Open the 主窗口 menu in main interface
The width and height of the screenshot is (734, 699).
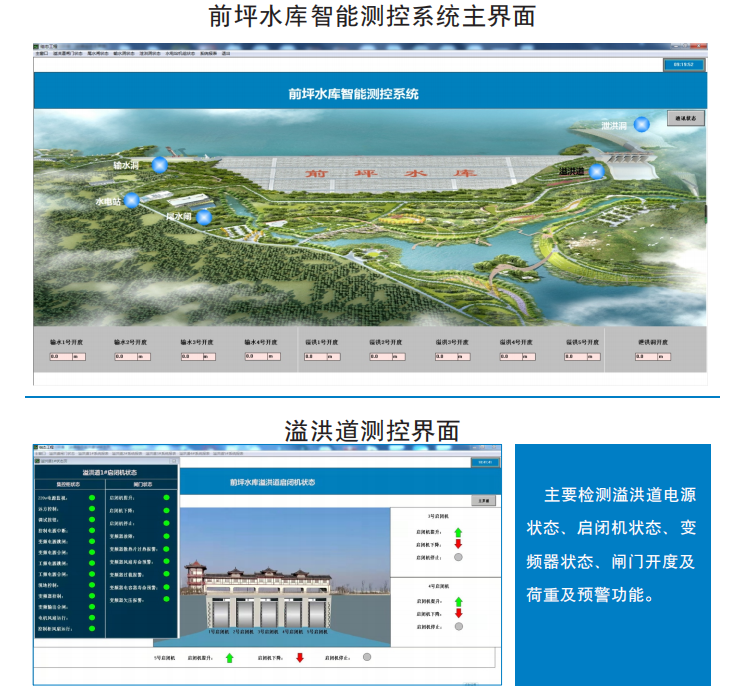click(x=41, y=53)
